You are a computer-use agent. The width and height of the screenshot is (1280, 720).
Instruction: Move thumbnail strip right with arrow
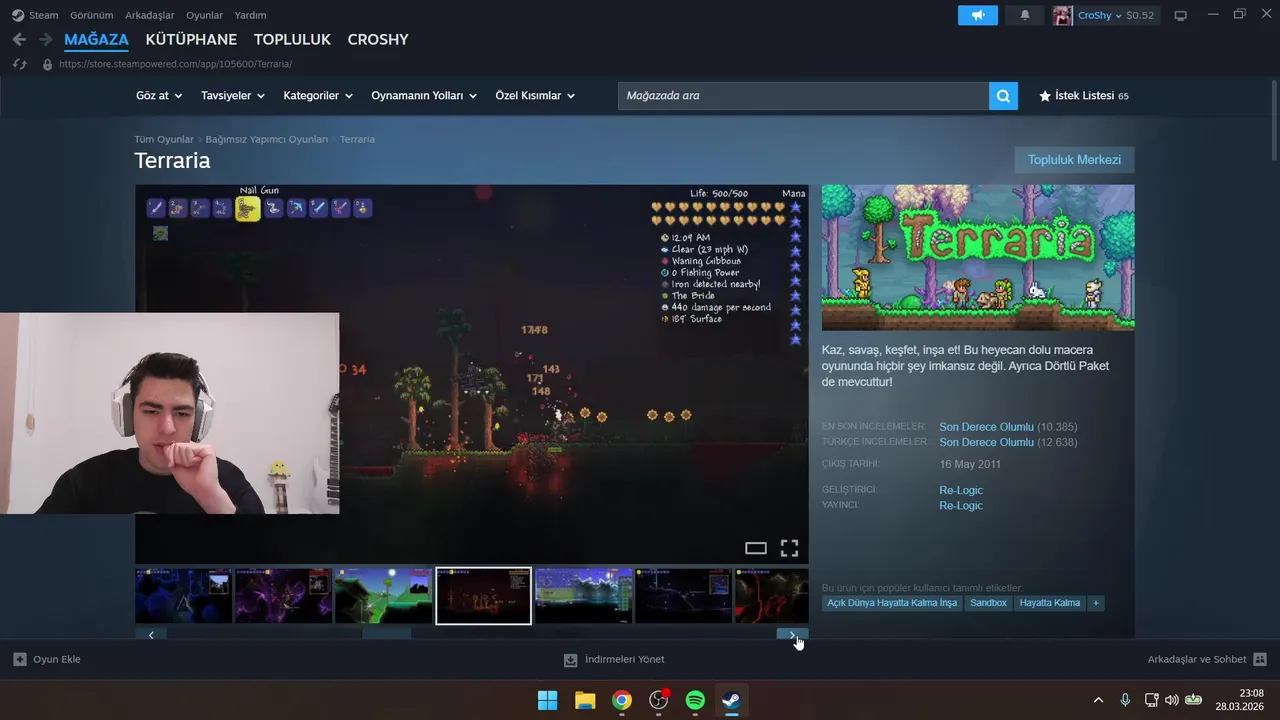click(792, 635)
